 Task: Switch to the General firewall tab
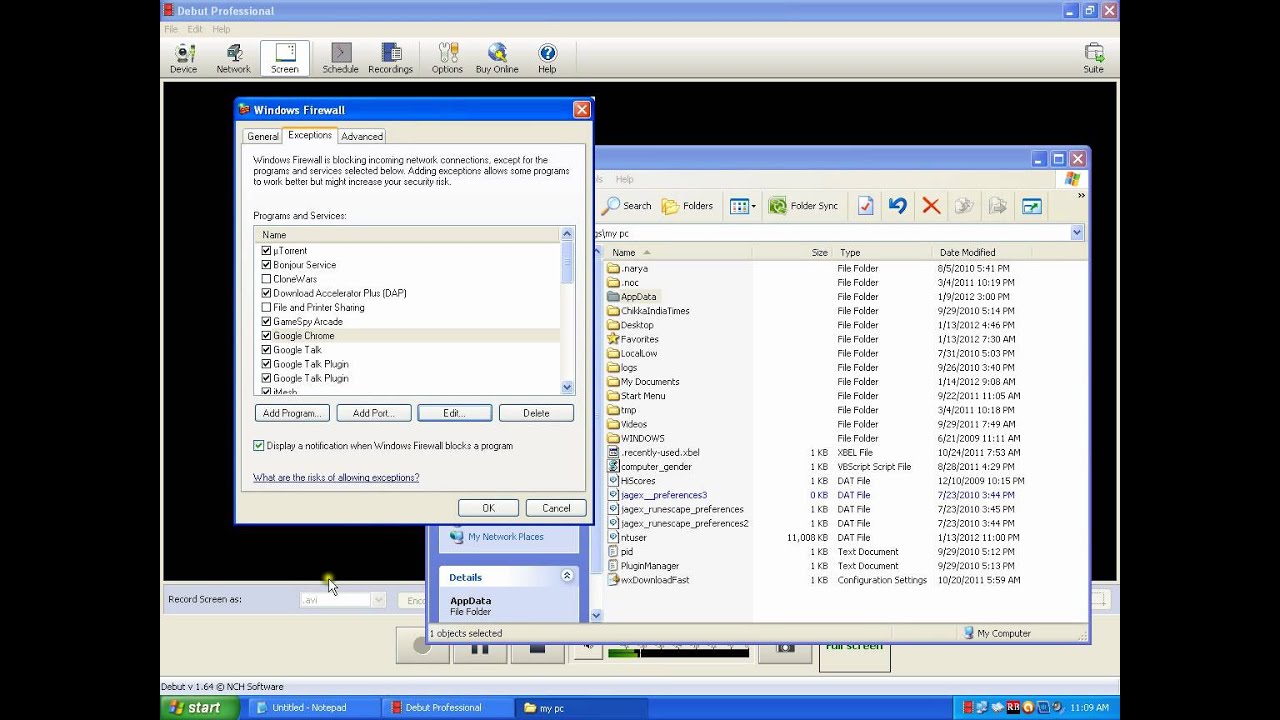click(x=262, y=137)
